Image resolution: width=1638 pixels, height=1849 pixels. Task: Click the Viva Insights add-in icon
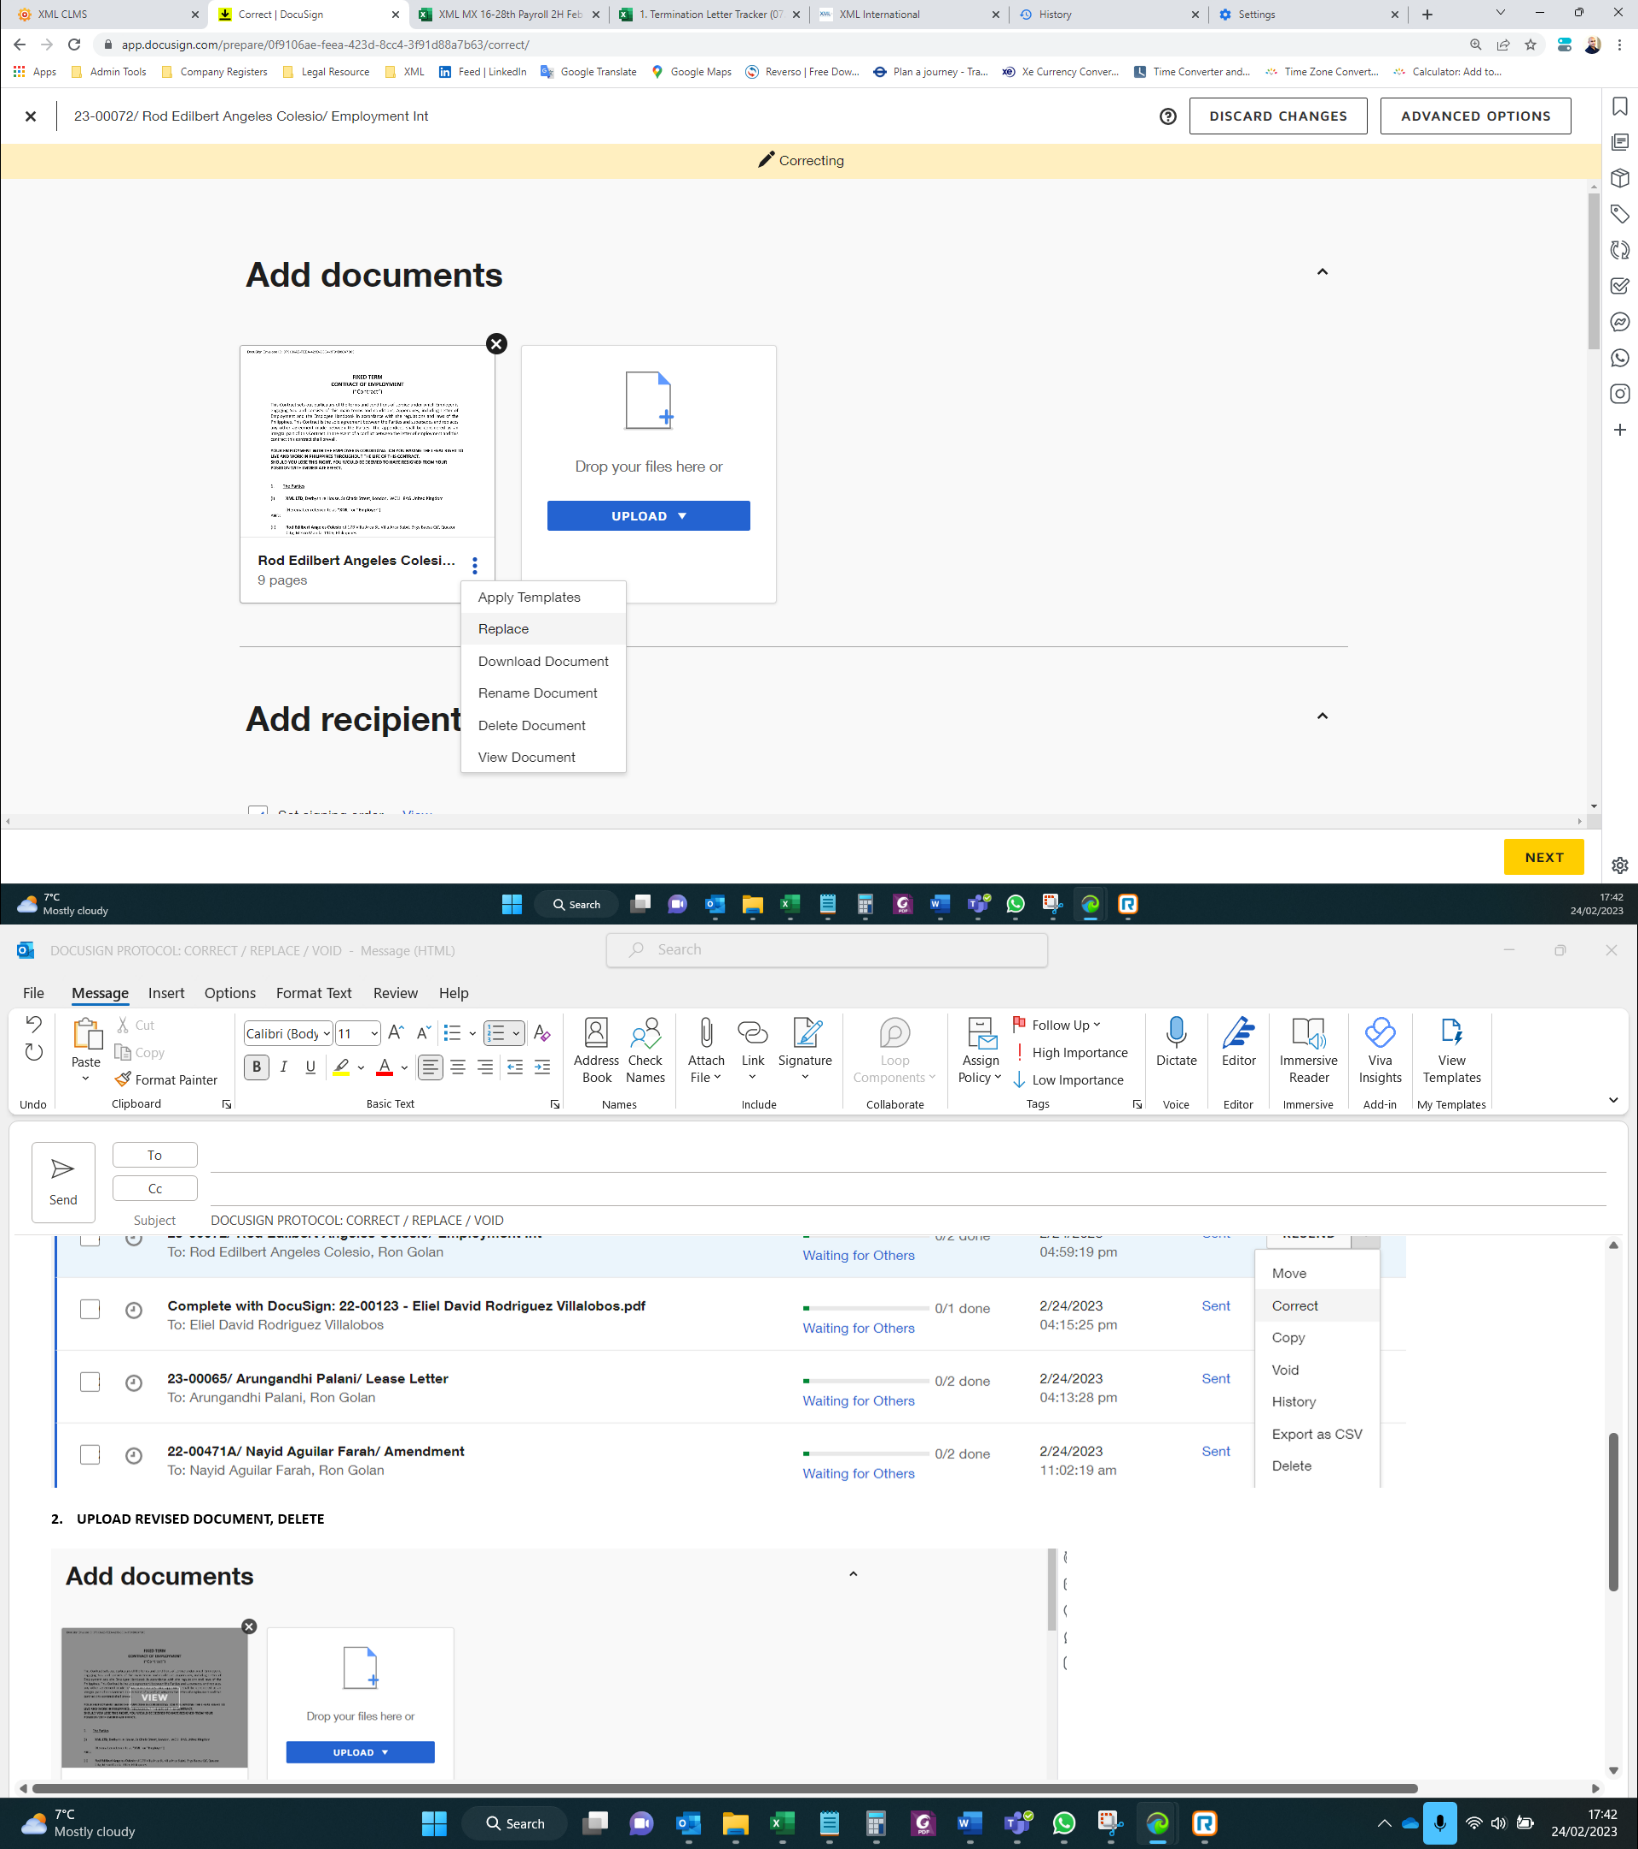point(1380,1046)
